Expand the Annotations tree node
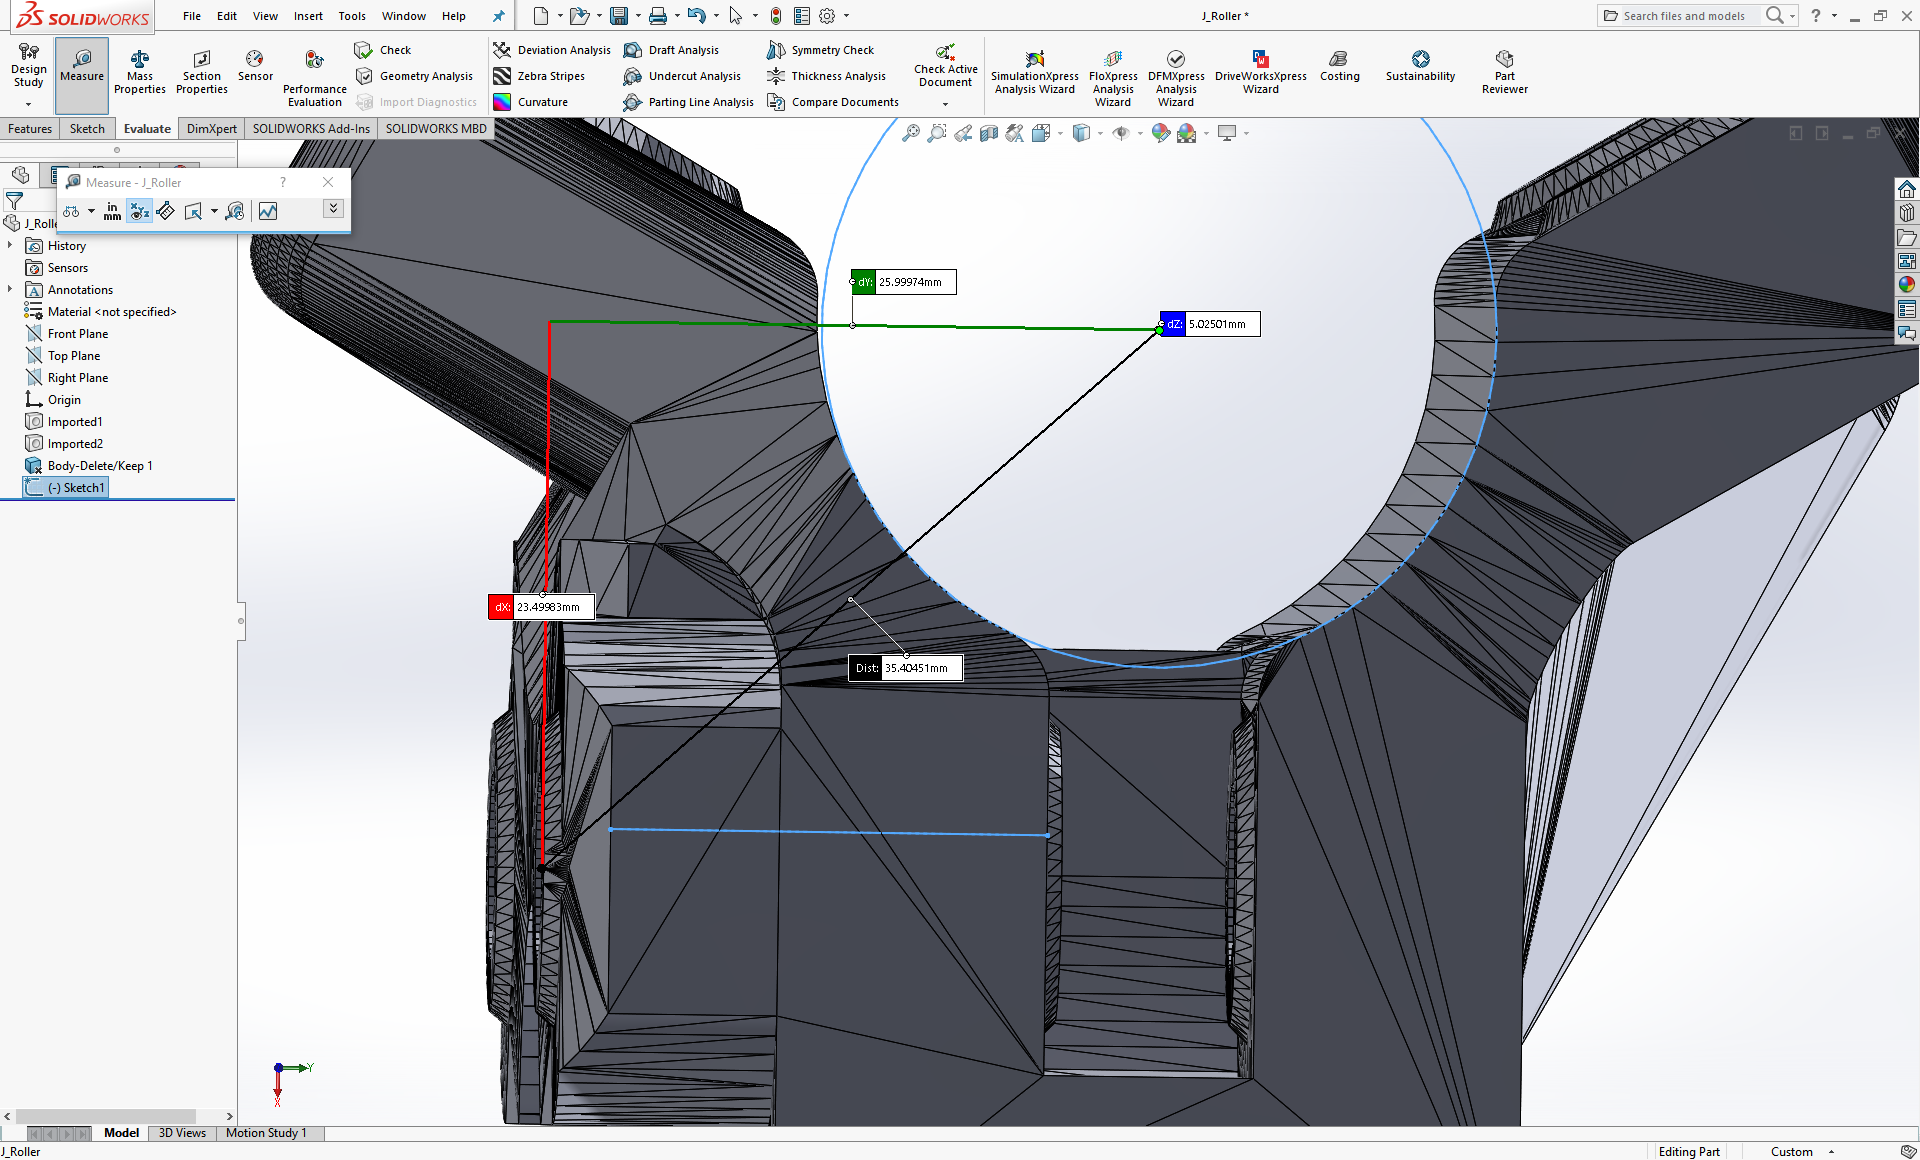Screen dimensions: 1920x1160 tap(10, 289)
